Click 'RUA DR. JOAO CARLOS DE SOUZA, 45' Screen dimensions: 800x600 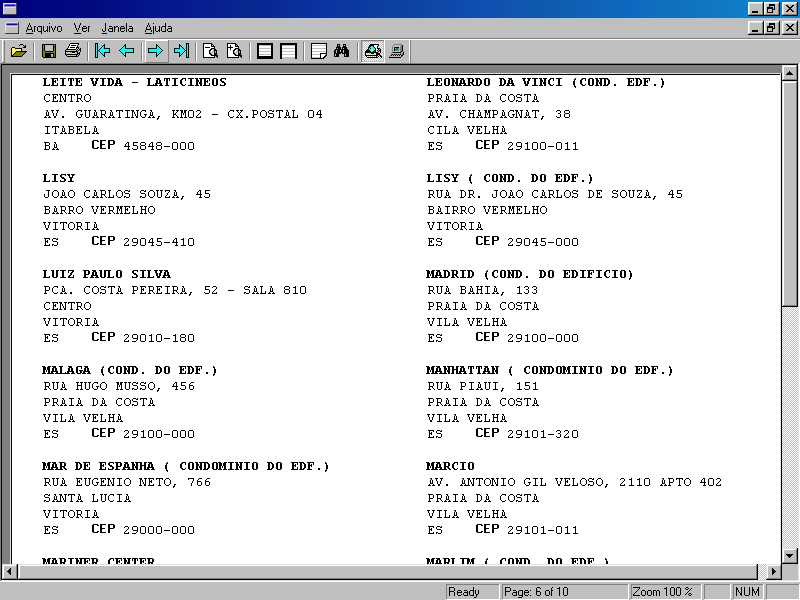click(x=555, y=194)
